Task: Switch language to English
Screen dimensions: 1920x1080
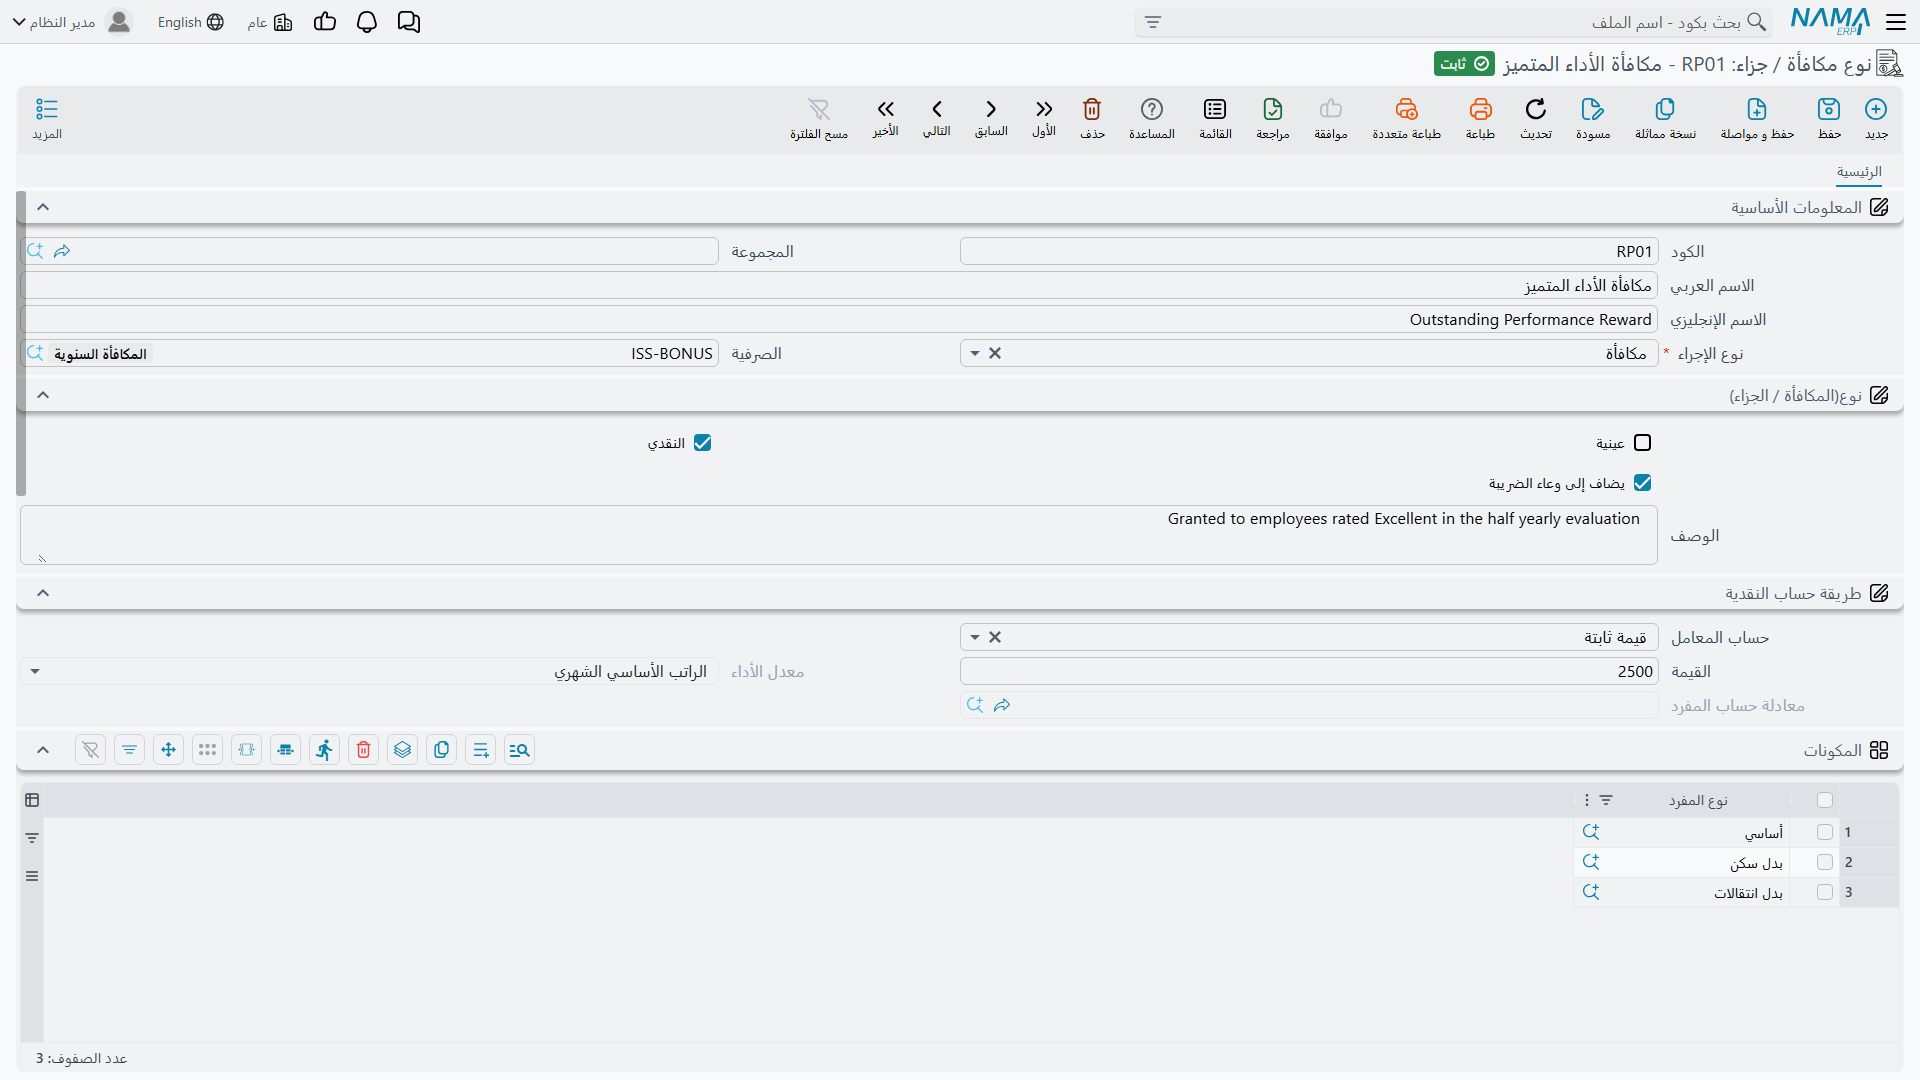Action: click(190, 22)
